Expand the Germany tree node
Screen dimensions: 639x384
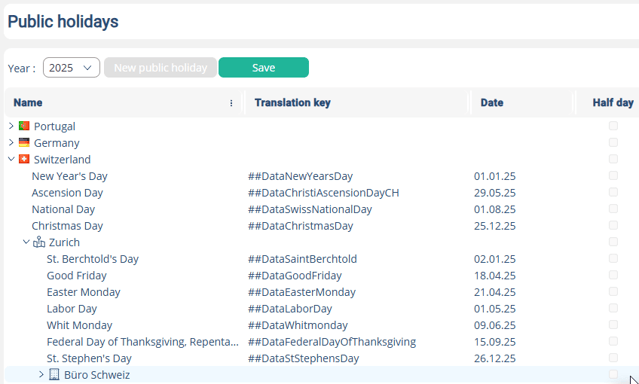coord(11,143)
